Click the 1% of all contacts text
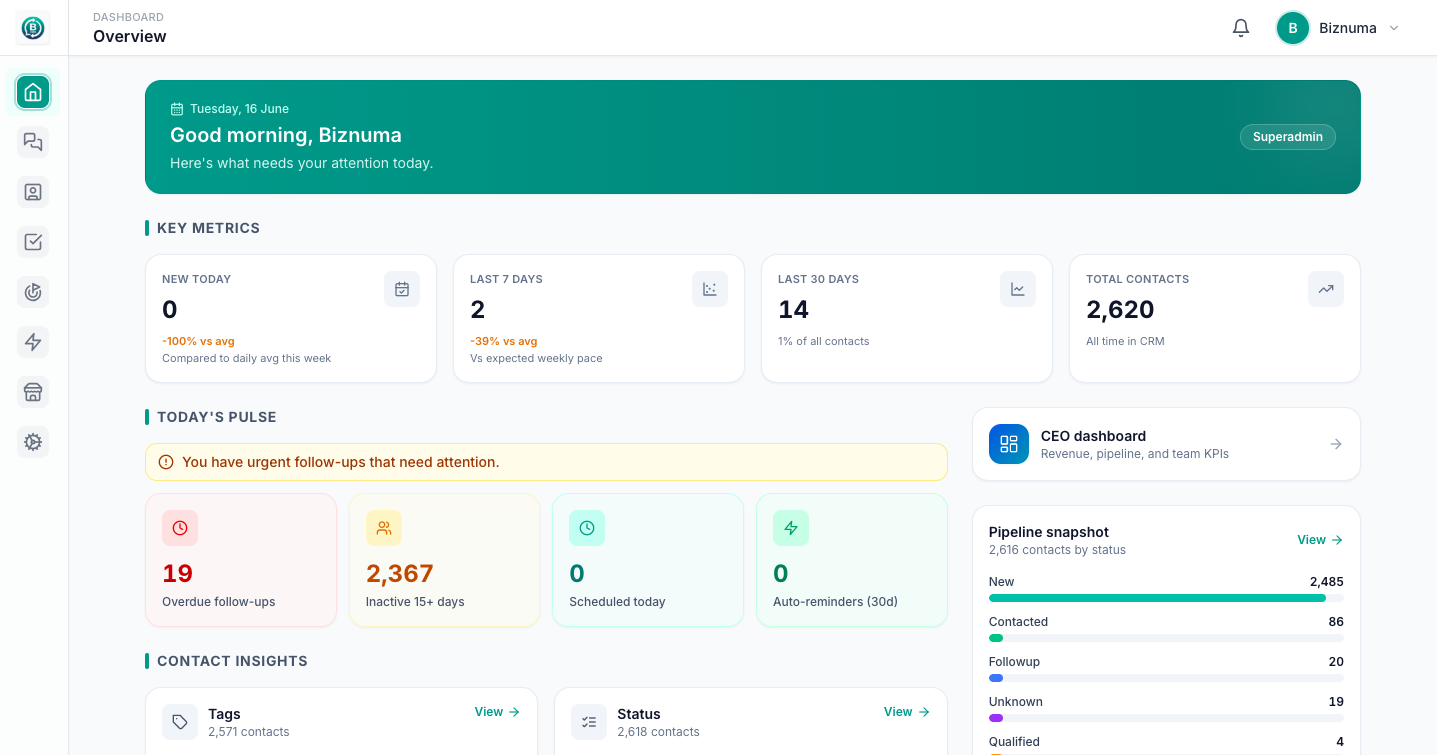The width and height of the screenshot is (1437, 755). pos(824,341)
